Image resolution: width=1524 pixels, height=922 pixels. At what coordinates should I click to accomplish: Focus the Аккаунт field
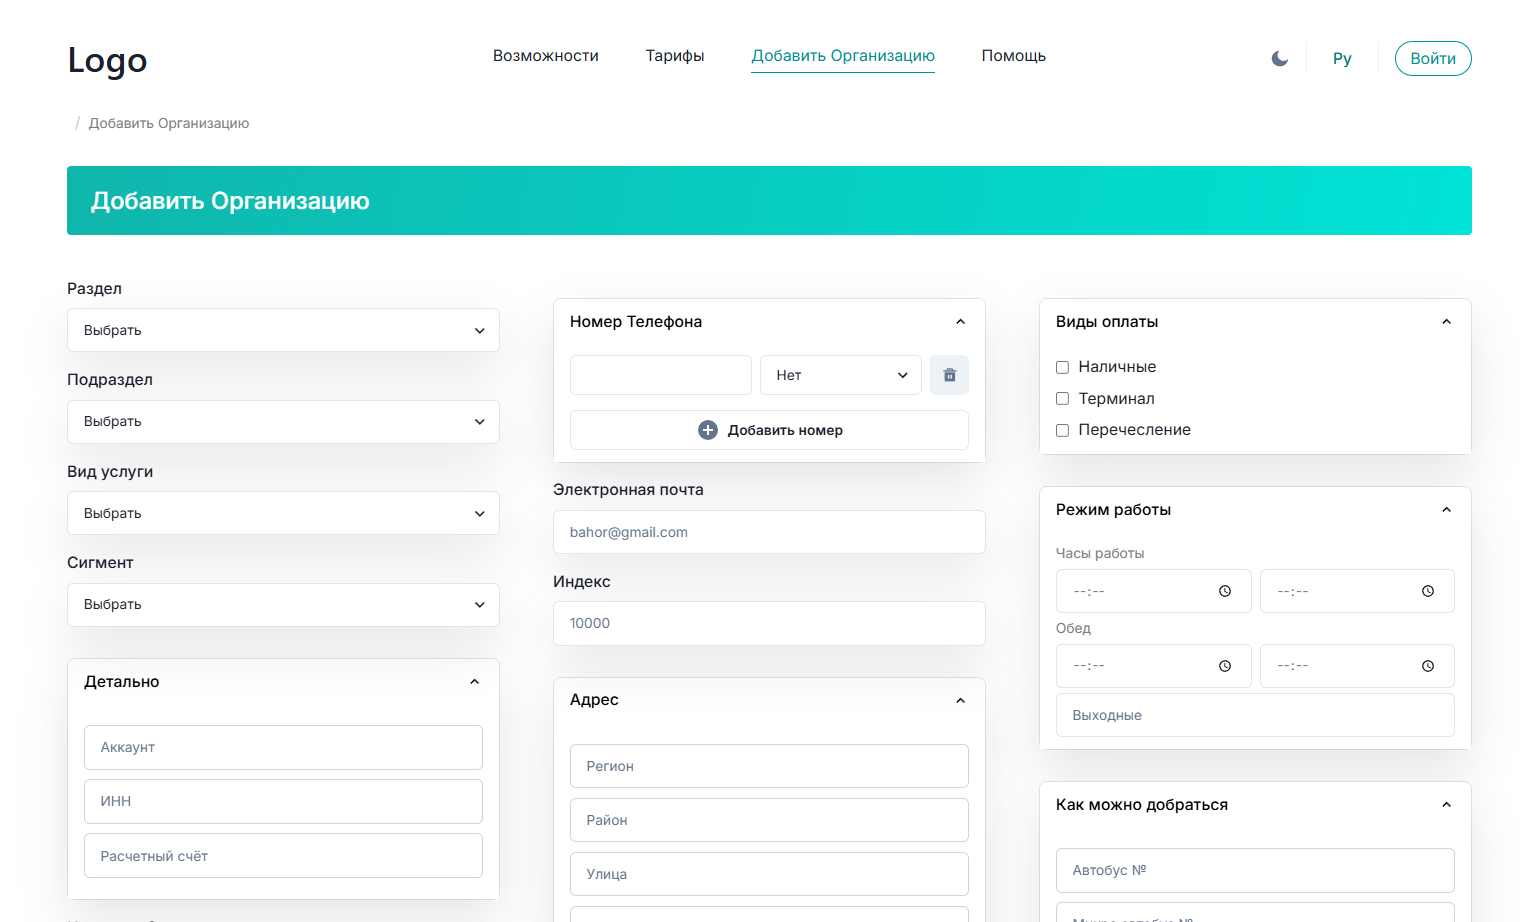pyautogui.click(x=283, y=747)
